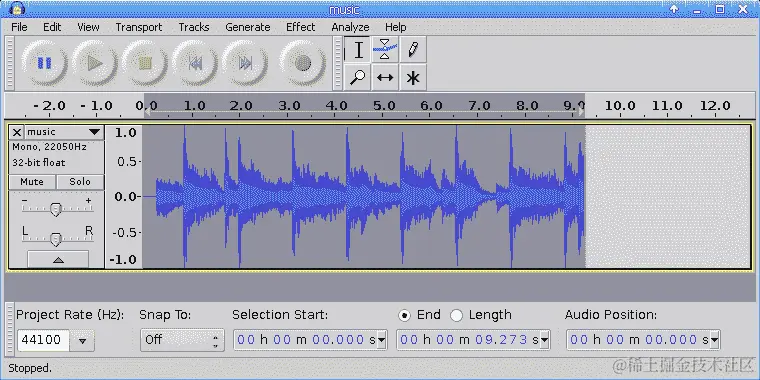The height and width of the screenshot is (380, 760).
Task: Open the music track name dropdown
Action: tap(64, 132)
